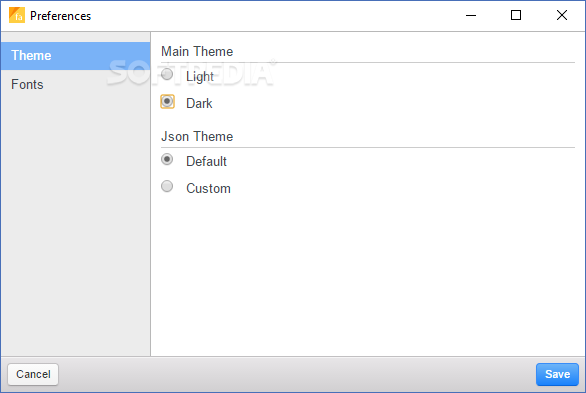Image resolution: width=586 pixels, height=393 pixels.
Task: Click the app icon in title bar
Action: point(17,15)
